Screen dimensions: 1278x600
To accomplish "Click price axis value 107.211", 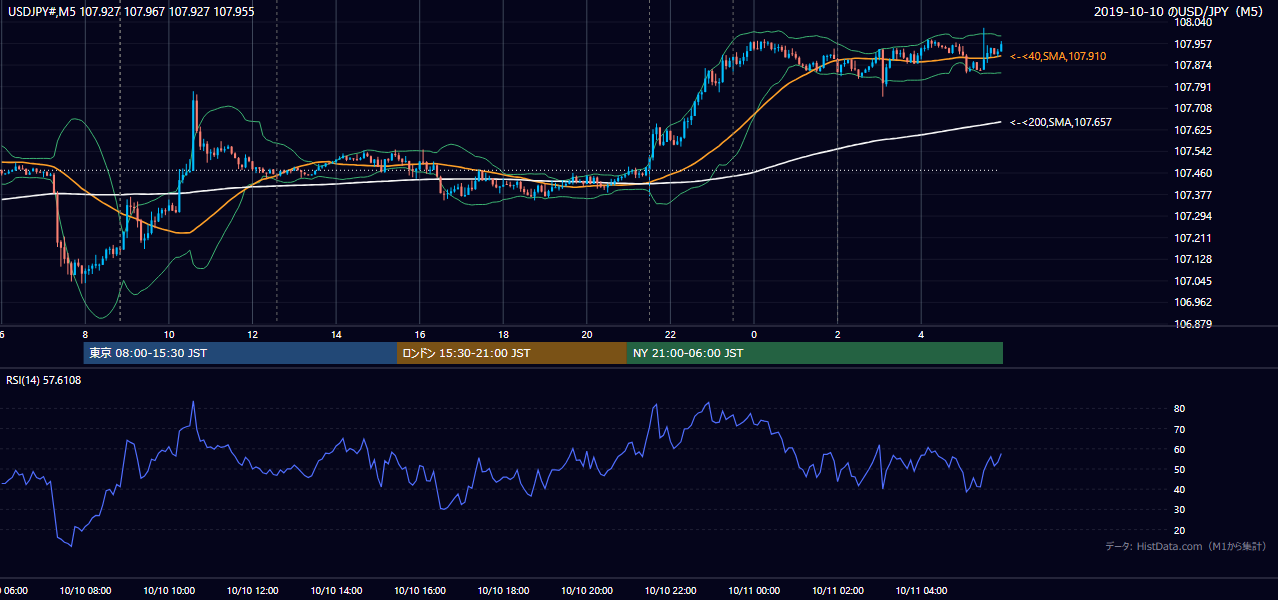I will point(1194,238).
